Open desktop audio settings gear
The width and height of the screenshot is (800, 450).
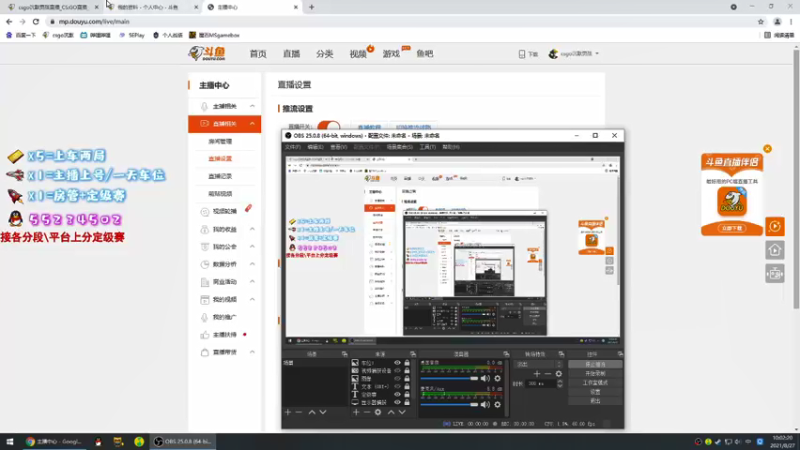[x=497, y=379]
